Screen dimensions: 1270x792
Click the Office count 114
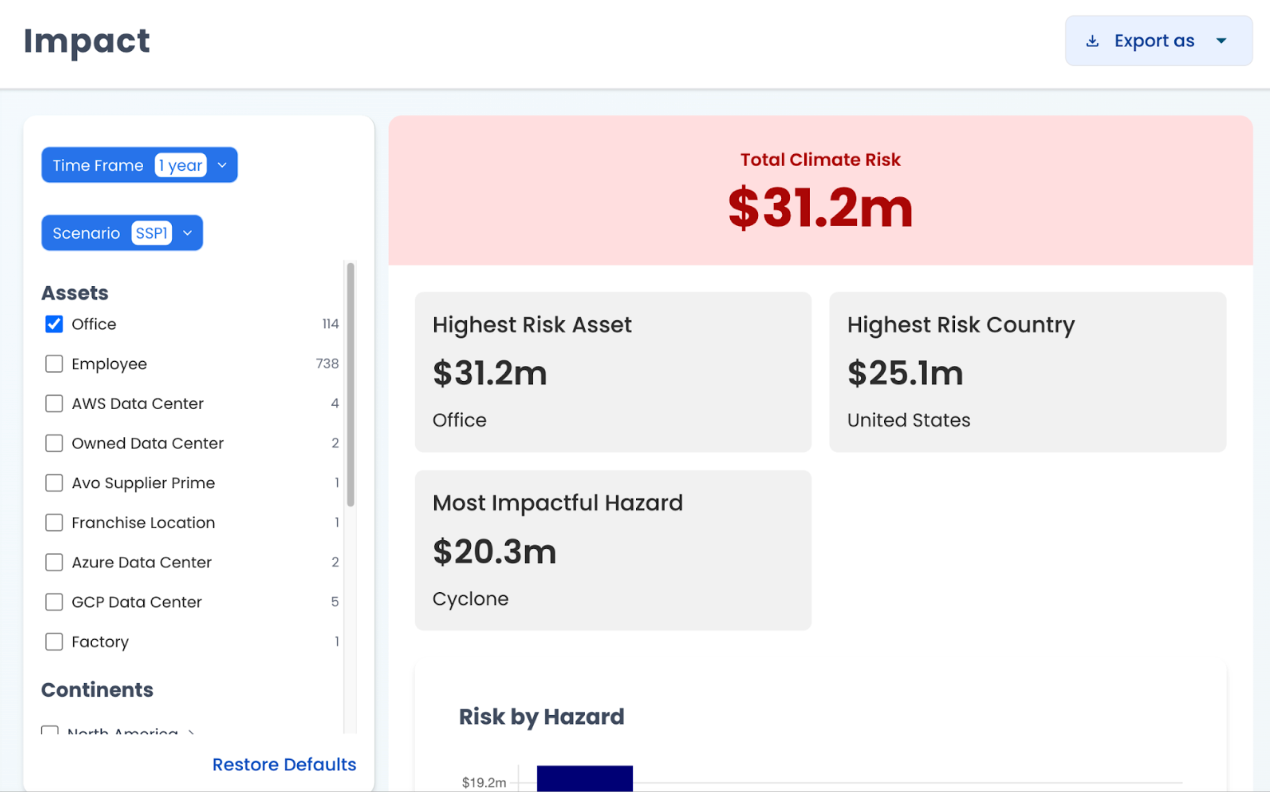click(x=330, y=324)
